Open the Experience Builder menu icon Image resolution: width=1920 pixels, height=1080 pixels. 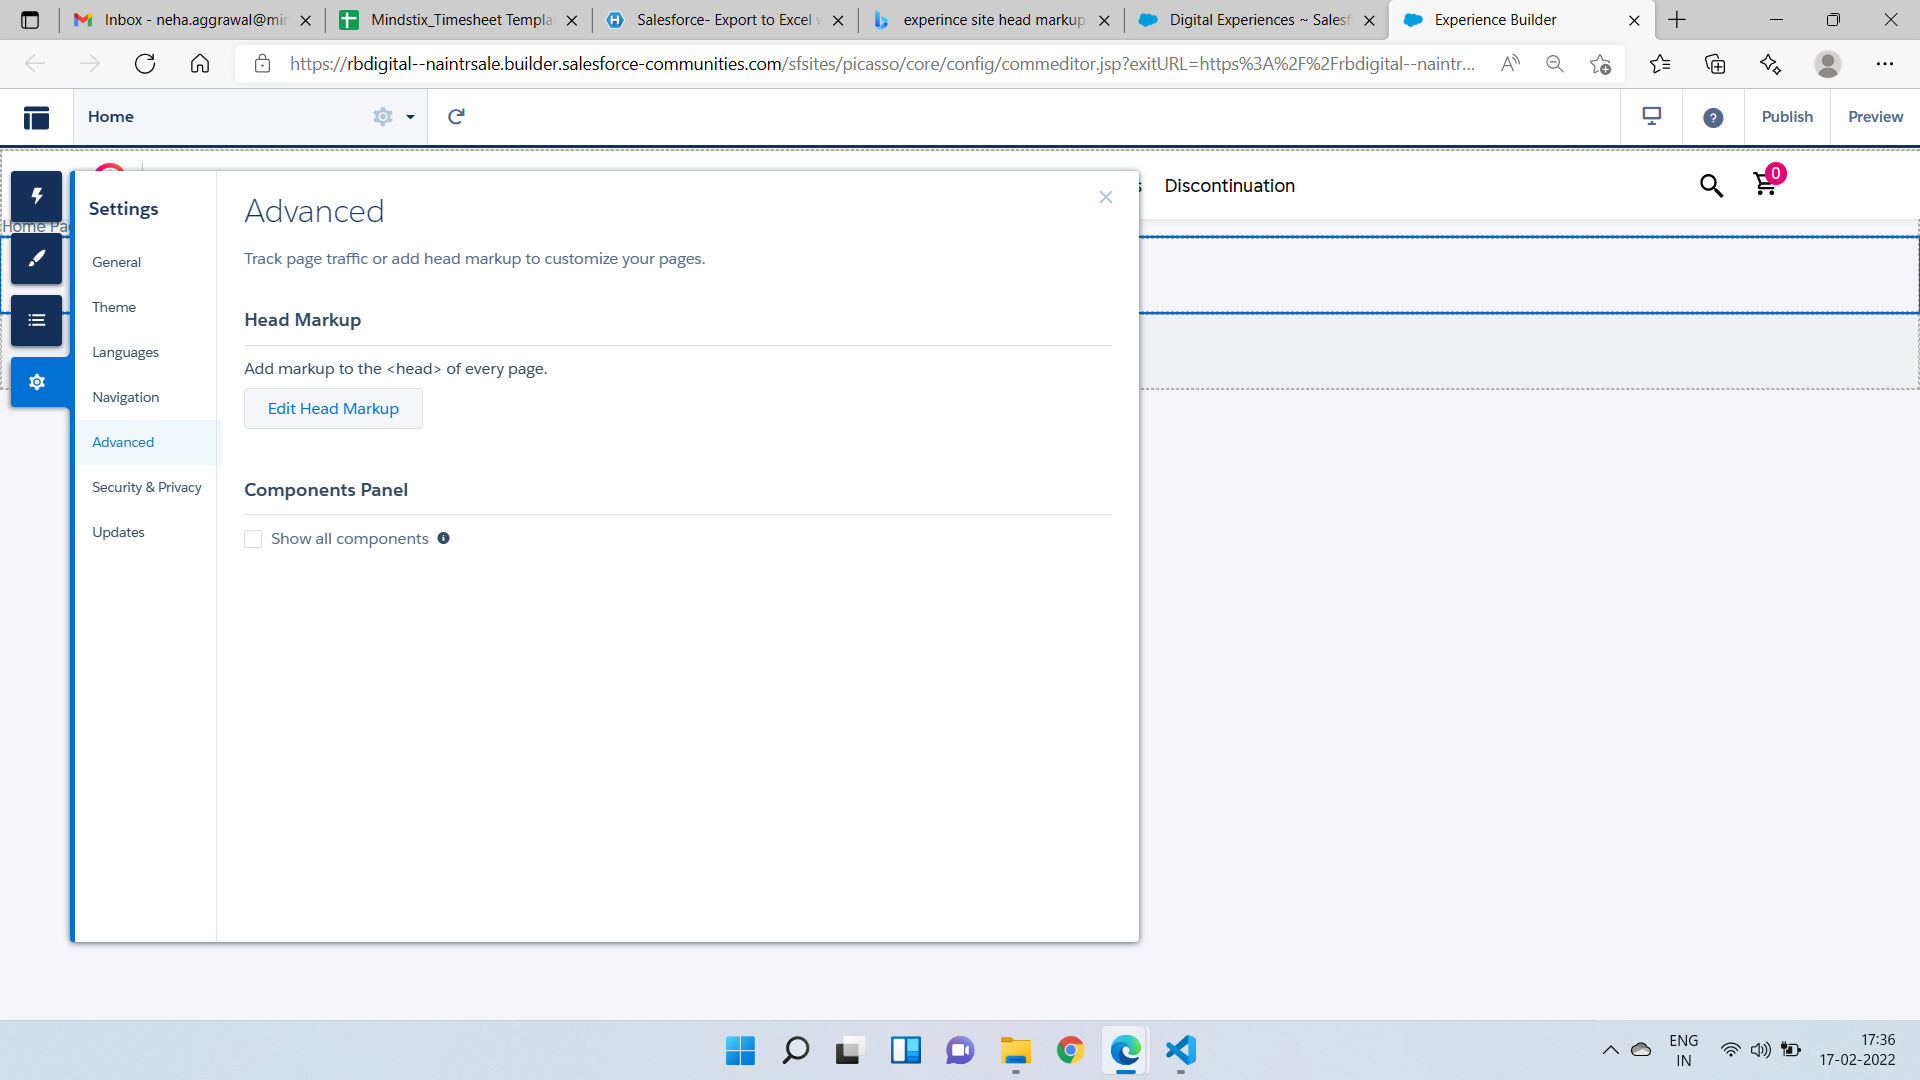[x=36, y=117]
